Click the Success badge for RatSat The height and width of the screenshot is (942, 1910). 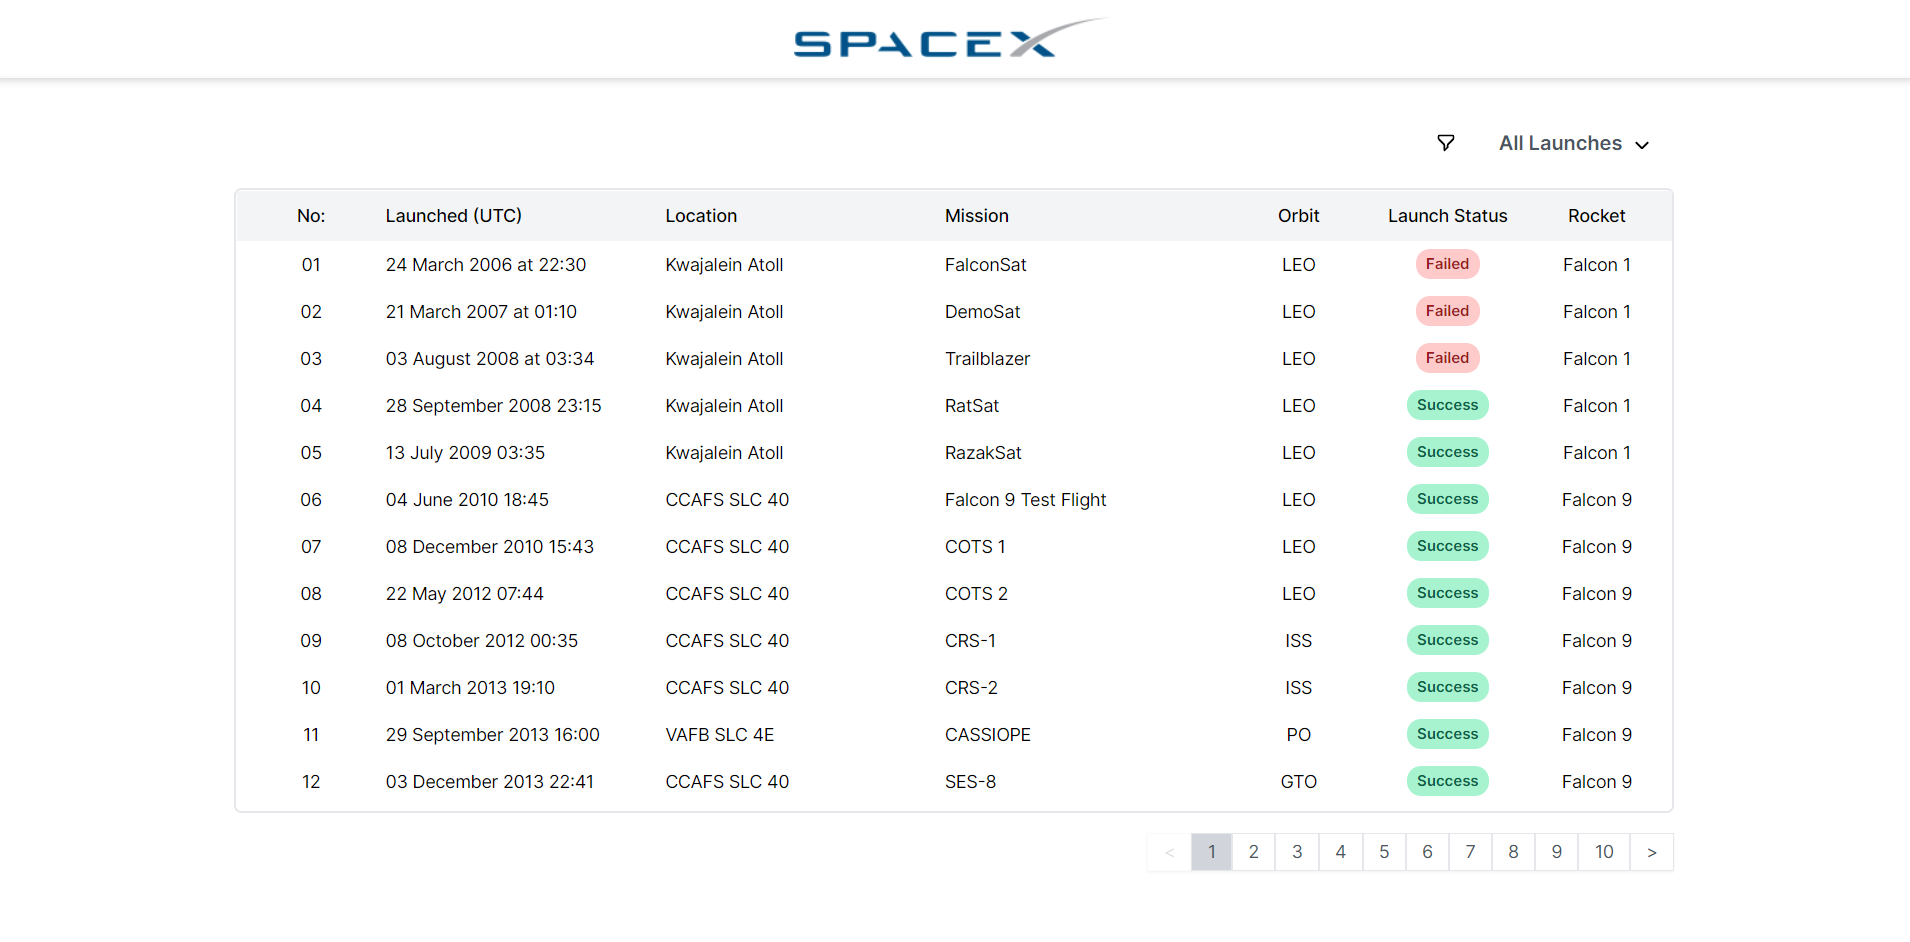[x=1447, y=405]
